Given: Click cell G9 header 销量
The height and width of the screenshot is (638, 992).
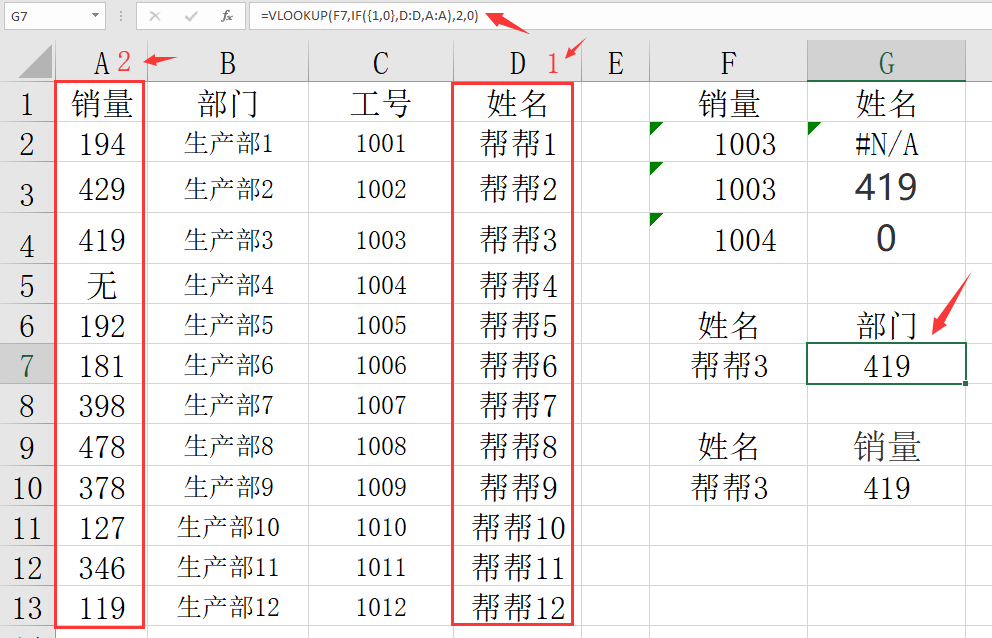Looking at the screenshot, I should click(x=886, y=446).
